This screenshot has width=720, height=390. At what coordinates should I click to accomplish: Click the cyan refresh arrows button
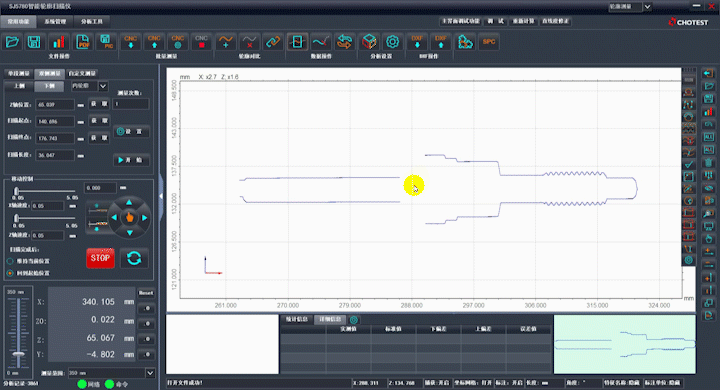tap(134, 258)
